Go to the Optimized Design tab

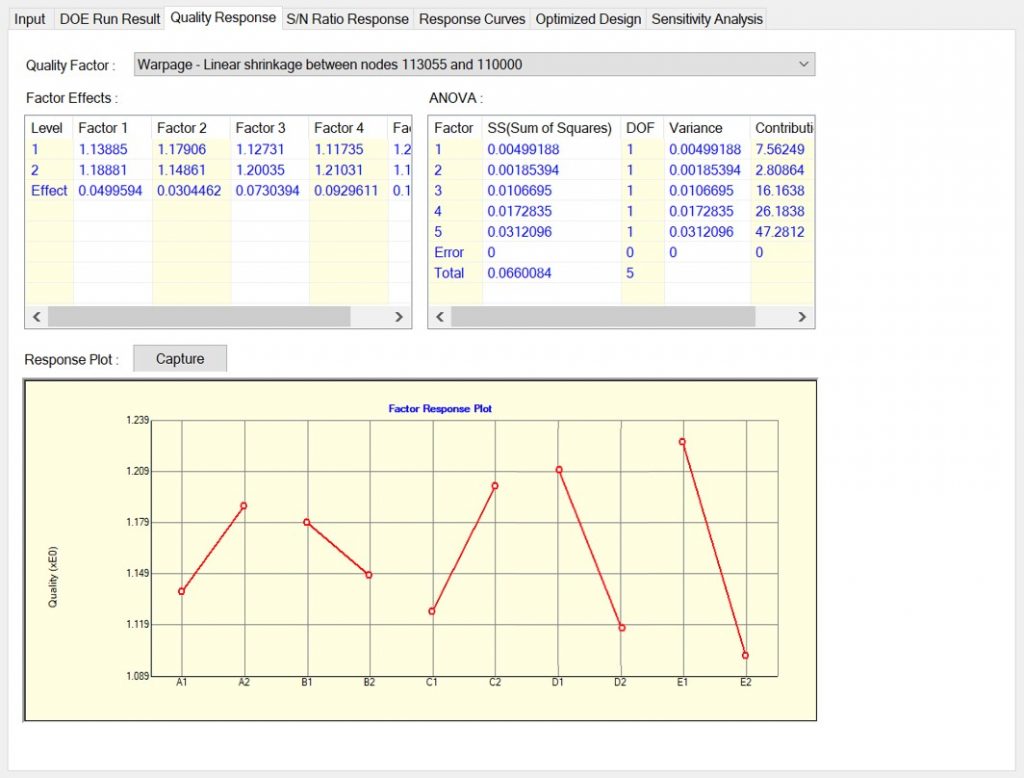(x=588, y=19)
